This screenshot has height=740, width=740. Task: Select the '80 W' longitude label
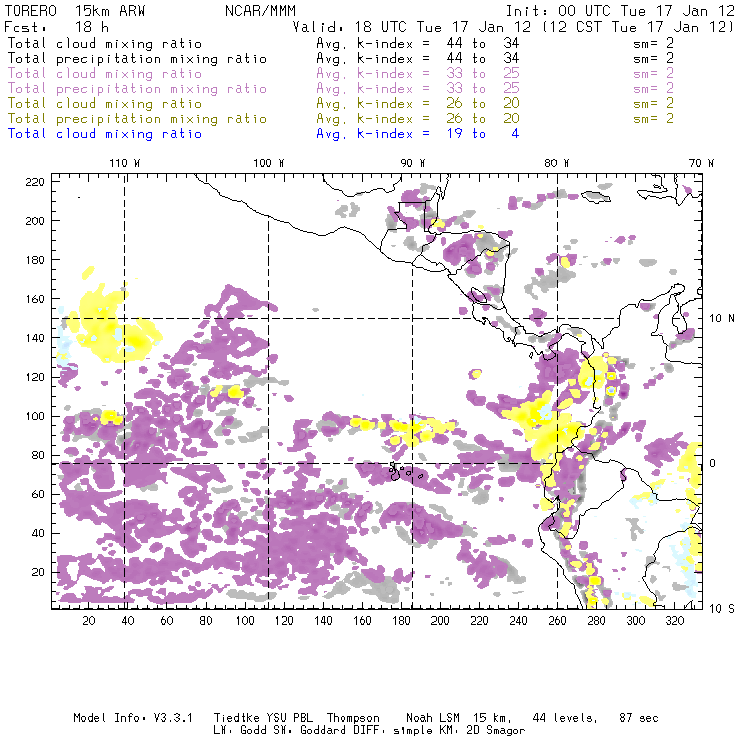coord(556,163)
